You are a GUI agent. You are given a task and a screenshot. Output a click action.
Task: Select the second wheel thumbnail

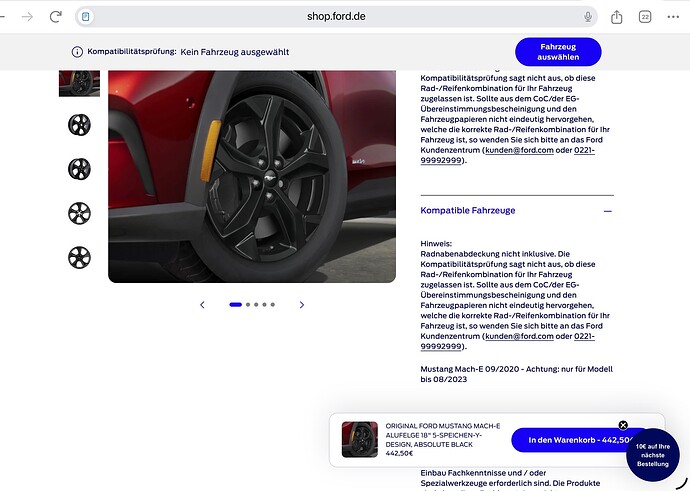pyautogui.click(x=79, y=125)
